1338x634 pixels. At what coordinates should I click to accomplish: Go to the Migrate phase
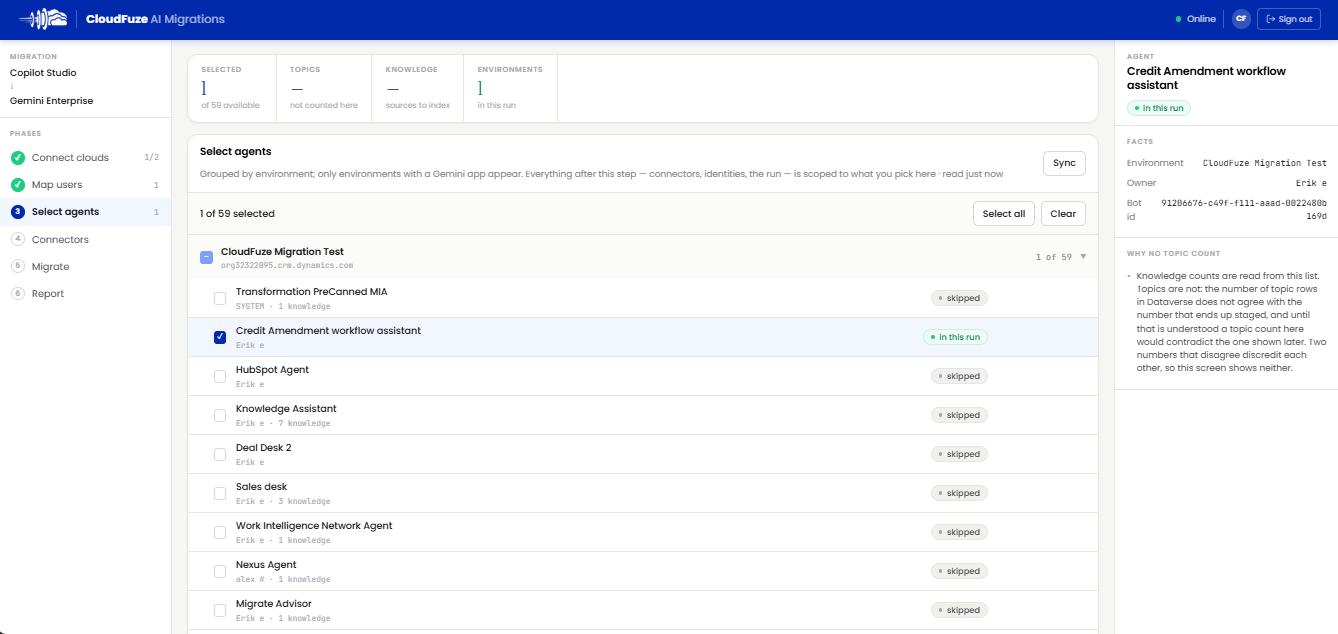pyautogui.click(x=85, y=266)
